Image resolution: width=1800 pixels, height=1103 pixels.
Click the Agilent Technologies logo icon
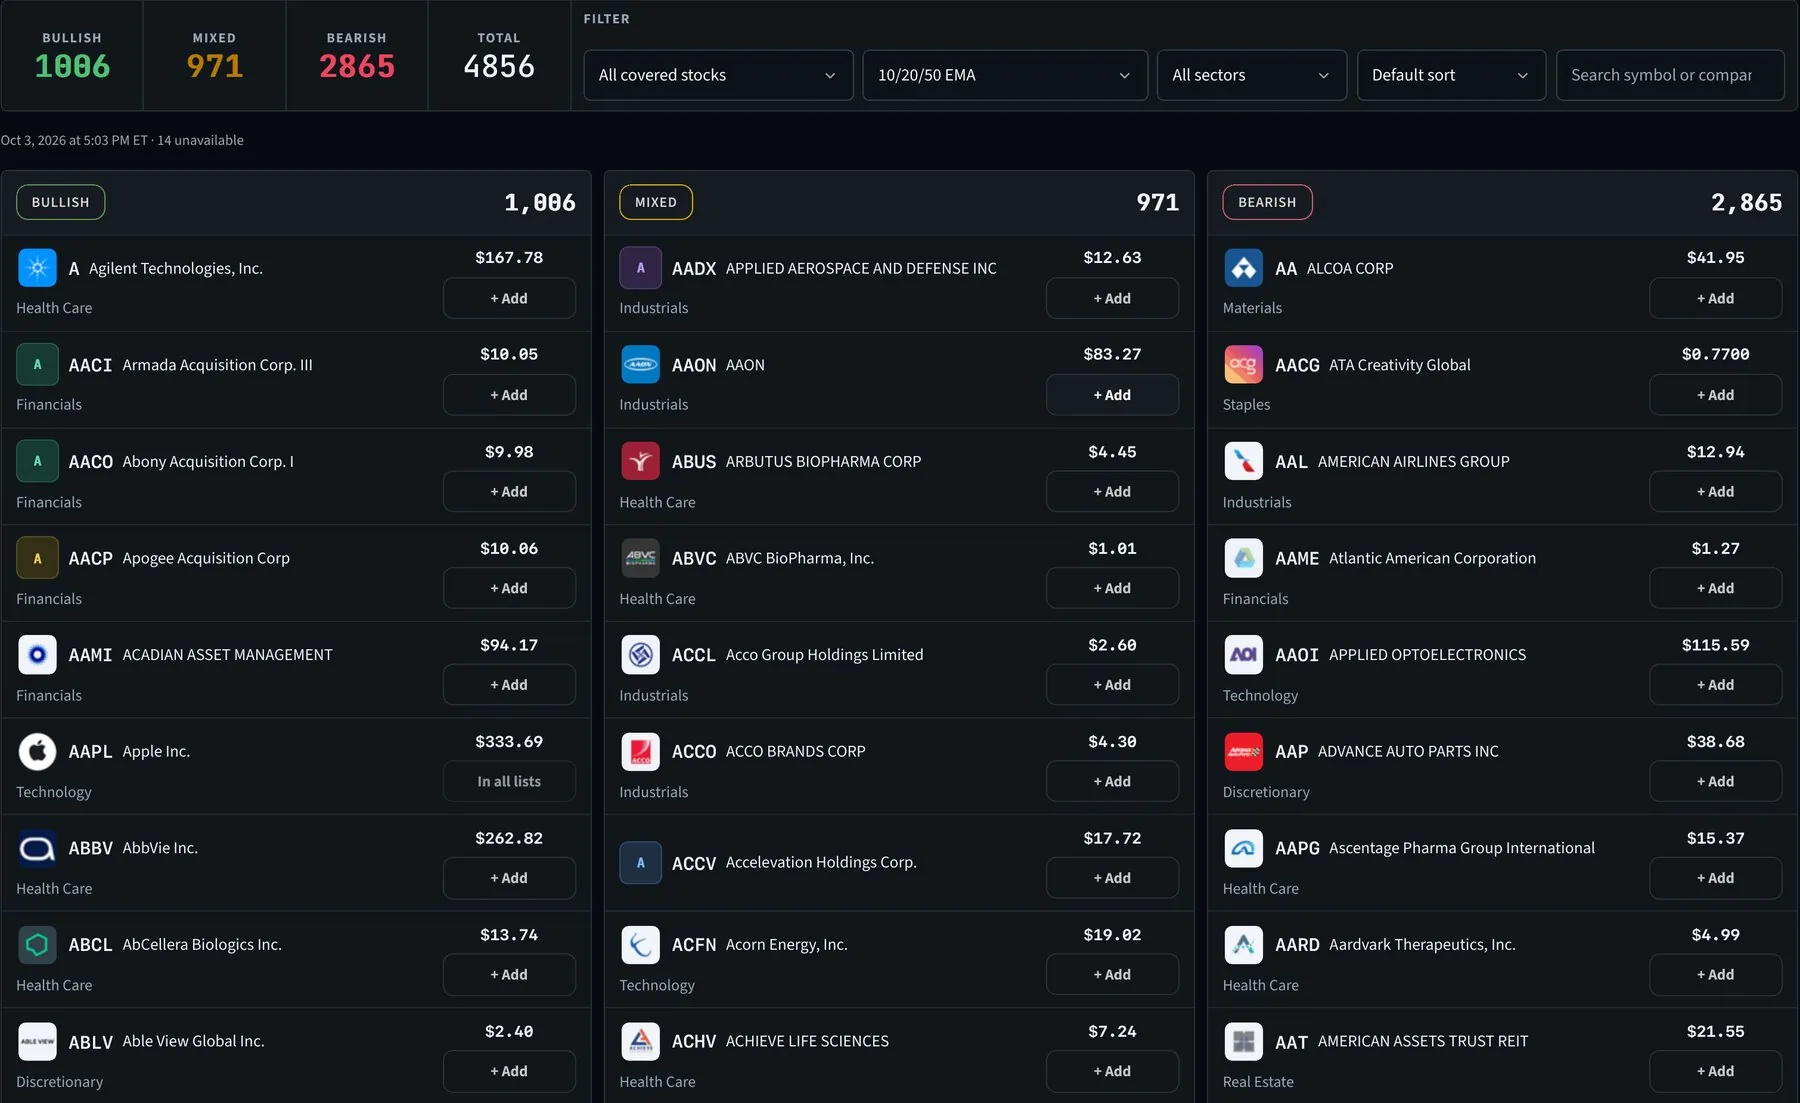[x=37, y=268]
